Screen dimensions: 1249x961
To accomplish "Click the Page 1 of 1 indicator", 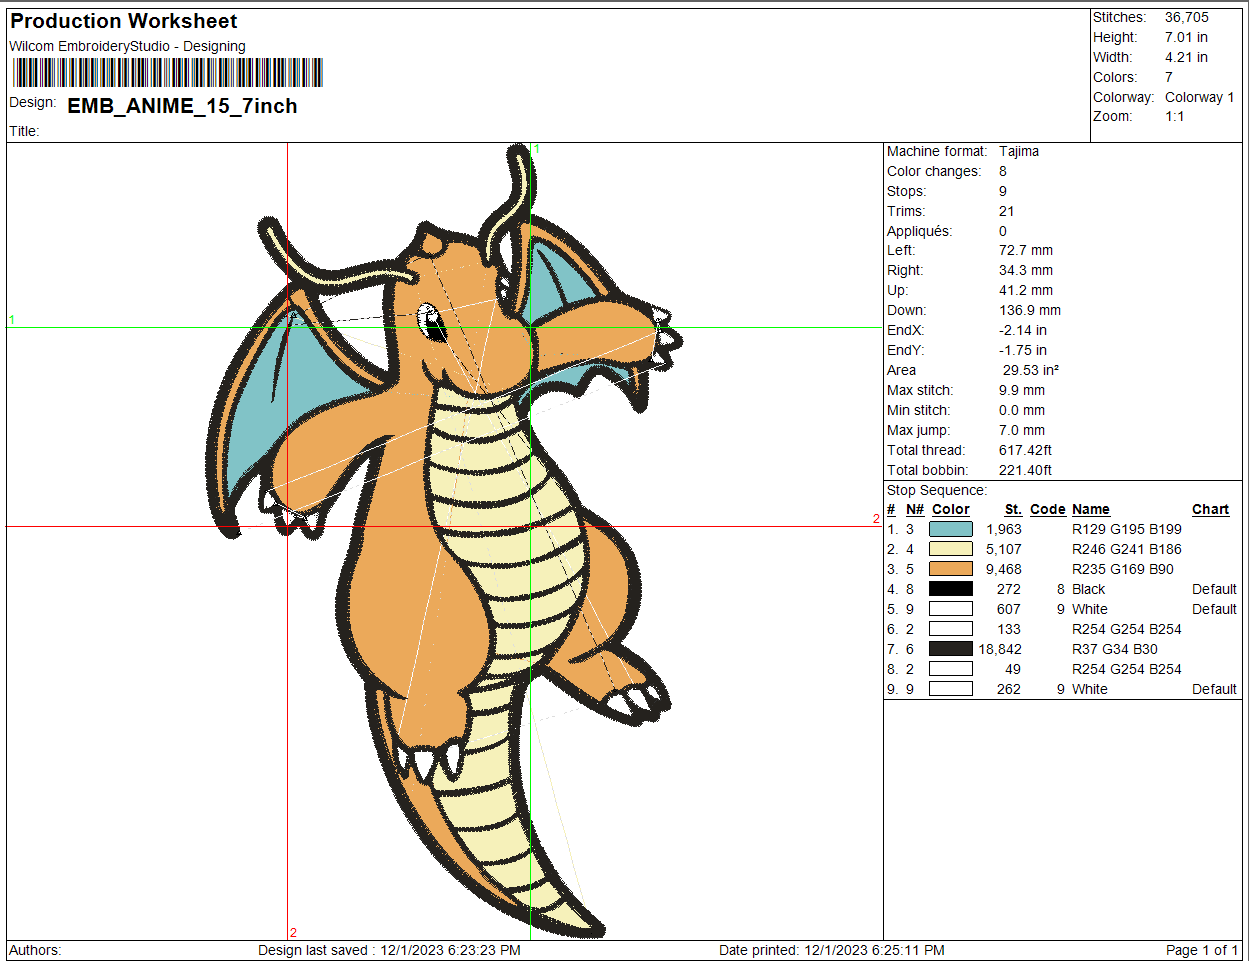I will point(1201,950).
